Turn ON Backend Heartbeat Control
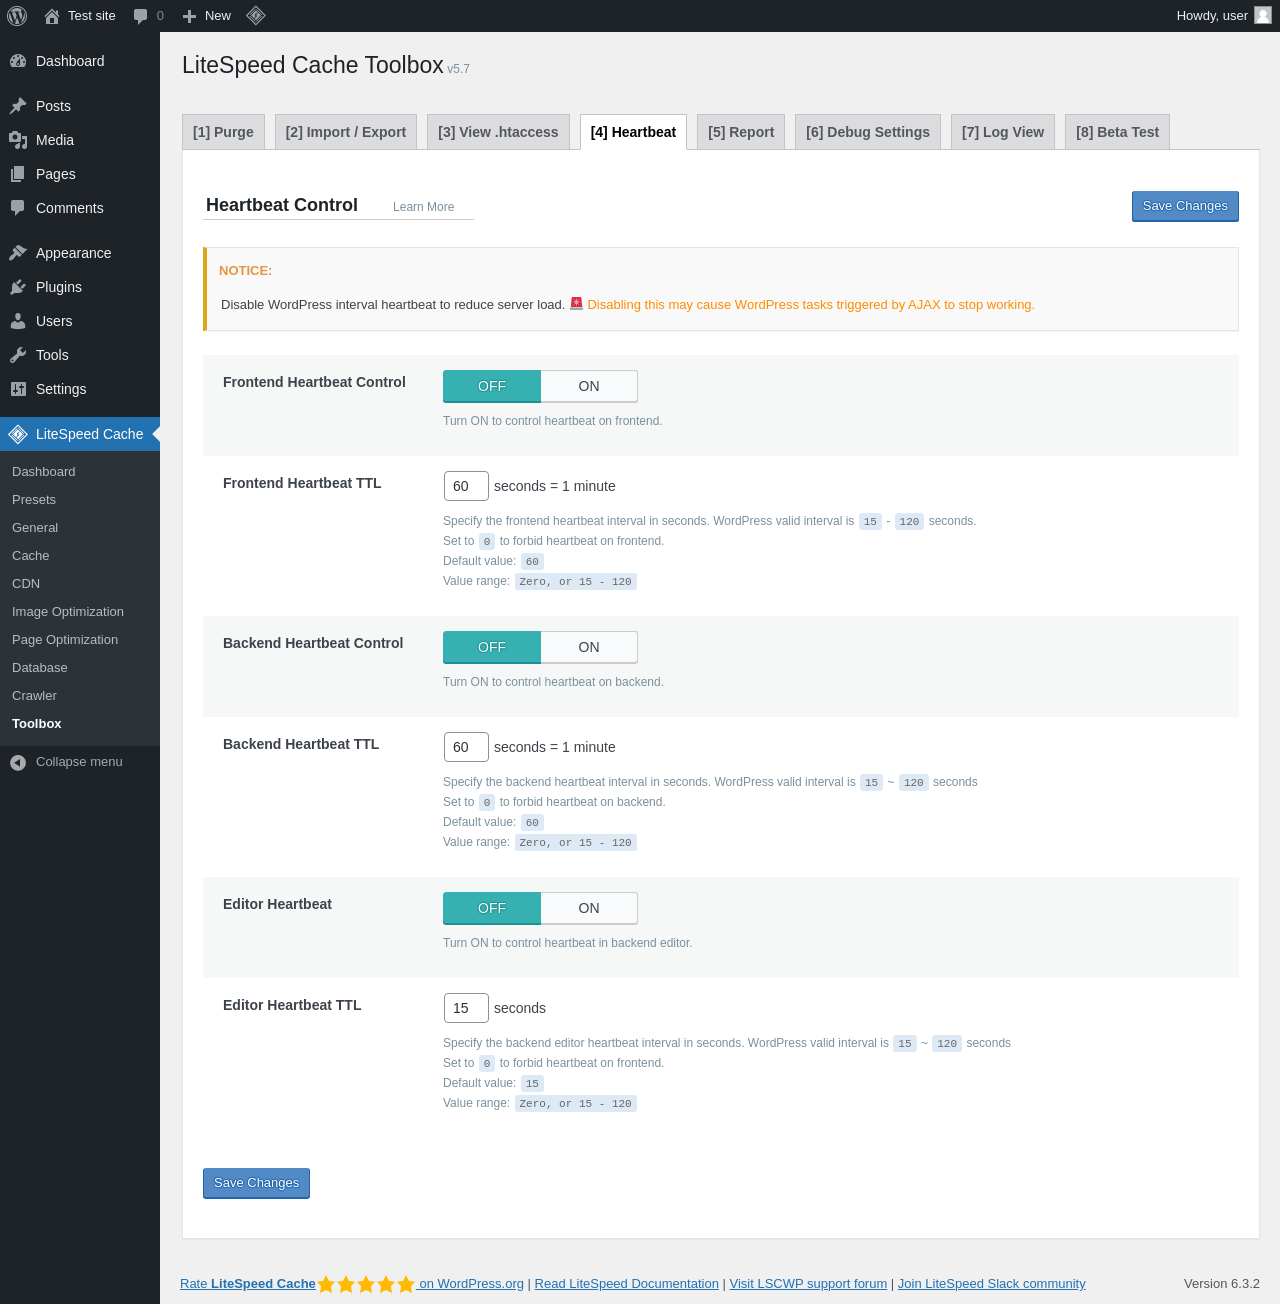The height and width of the screenshot is (1304, 1280). pyautogui.click(x=589, y=647)
